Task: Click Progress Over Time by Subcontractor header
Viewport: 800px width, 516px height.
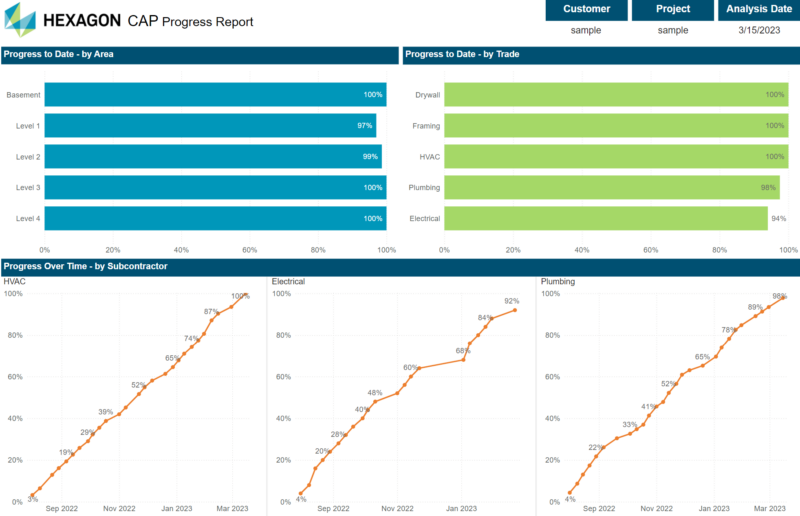Action: pyautogui.click(x=400, y=267)
